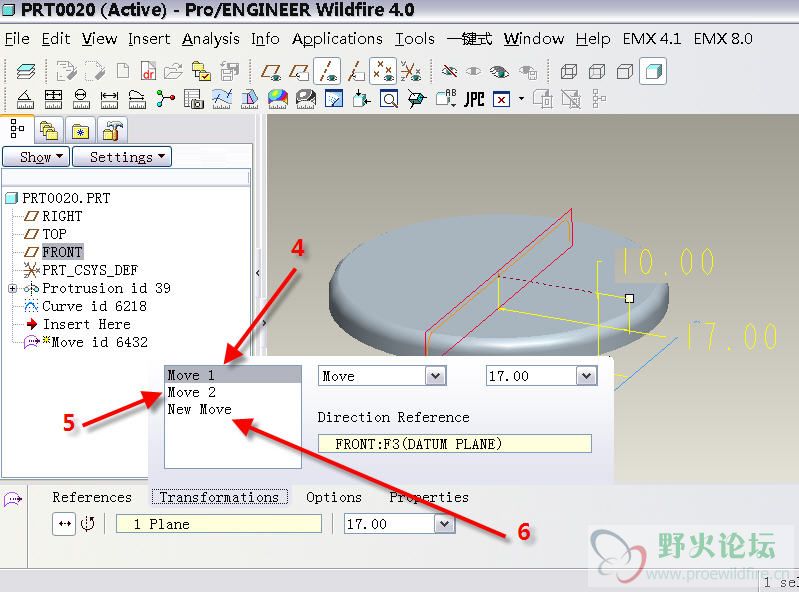The image size is (799, 592).
Task: Click the box with arrows icon
Action: 361,98
